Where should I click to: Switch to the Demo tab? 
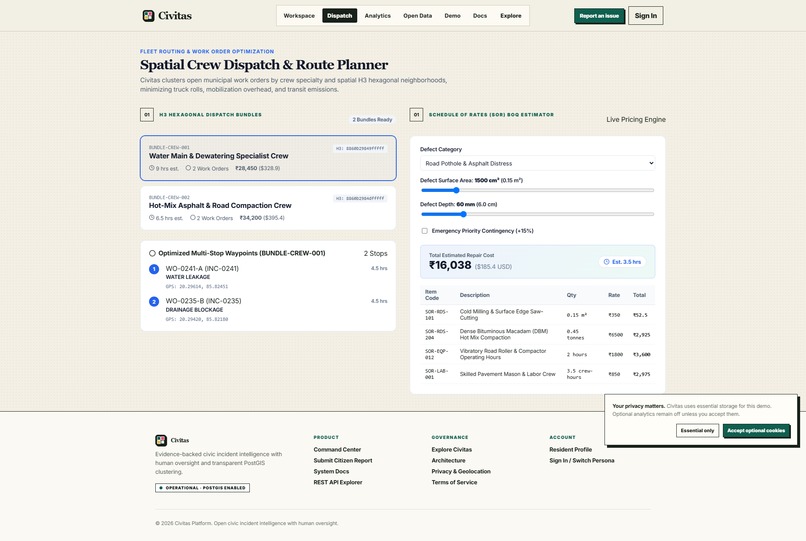click(x=452, y=16)
